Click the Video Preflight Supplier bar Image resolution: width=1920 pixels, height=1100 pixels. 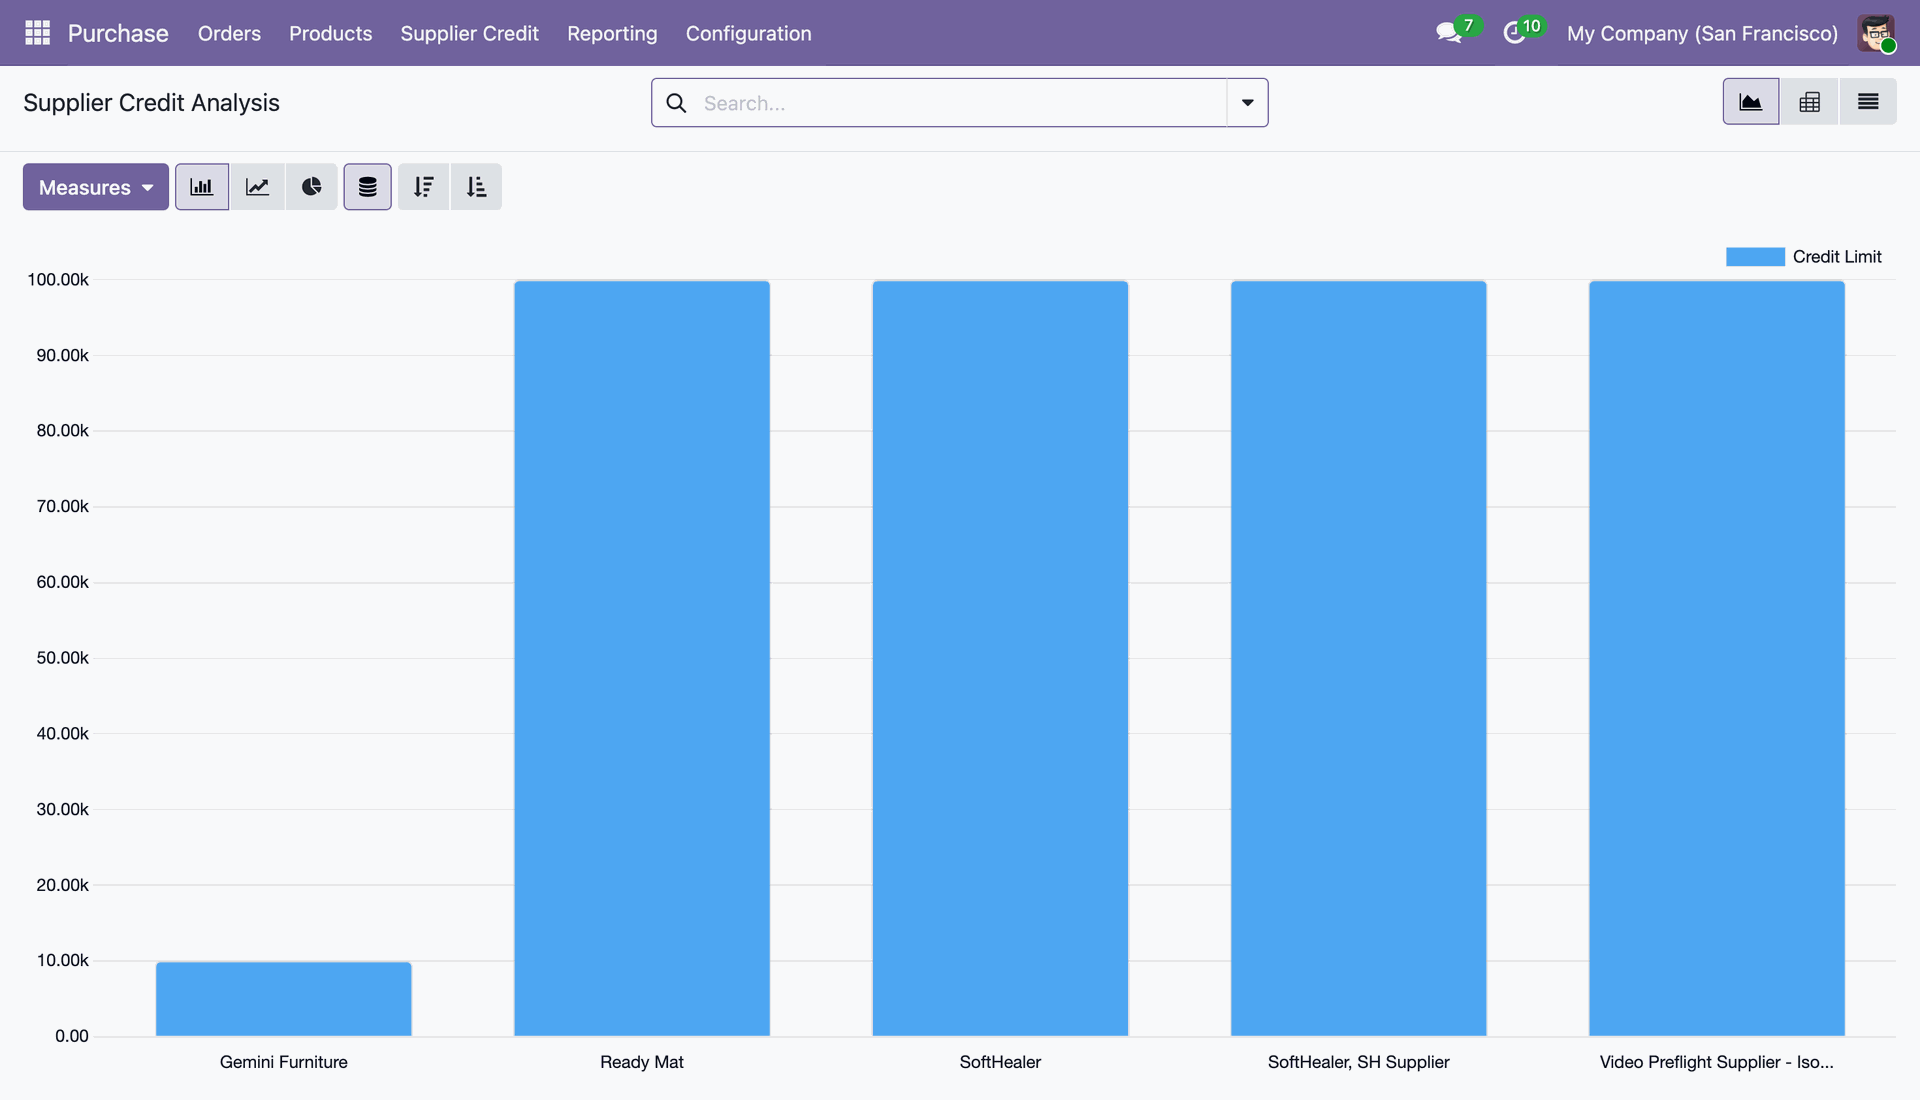coord(1717,658)
